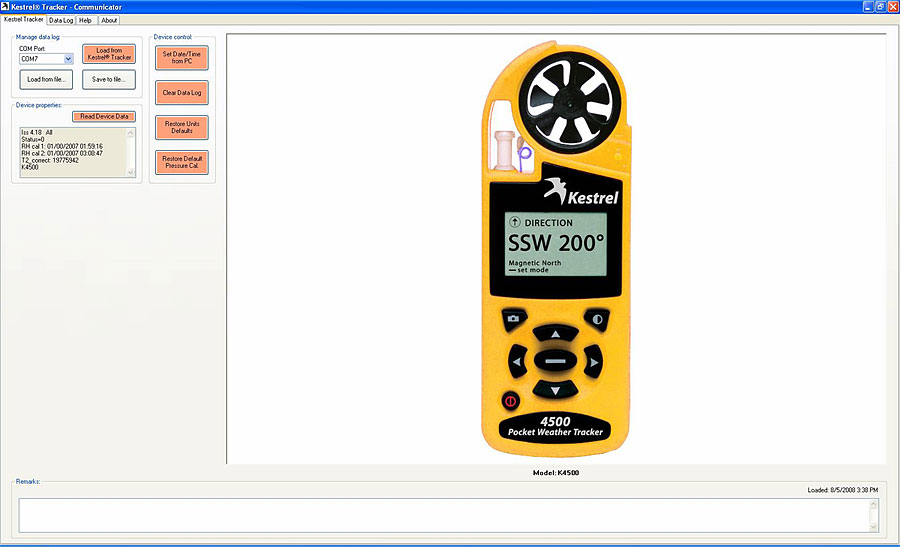Viewport: 900px width, 547px height.
Task: Restore down the Communicator window
Action: pyautogui.click(x=880, y=7)
